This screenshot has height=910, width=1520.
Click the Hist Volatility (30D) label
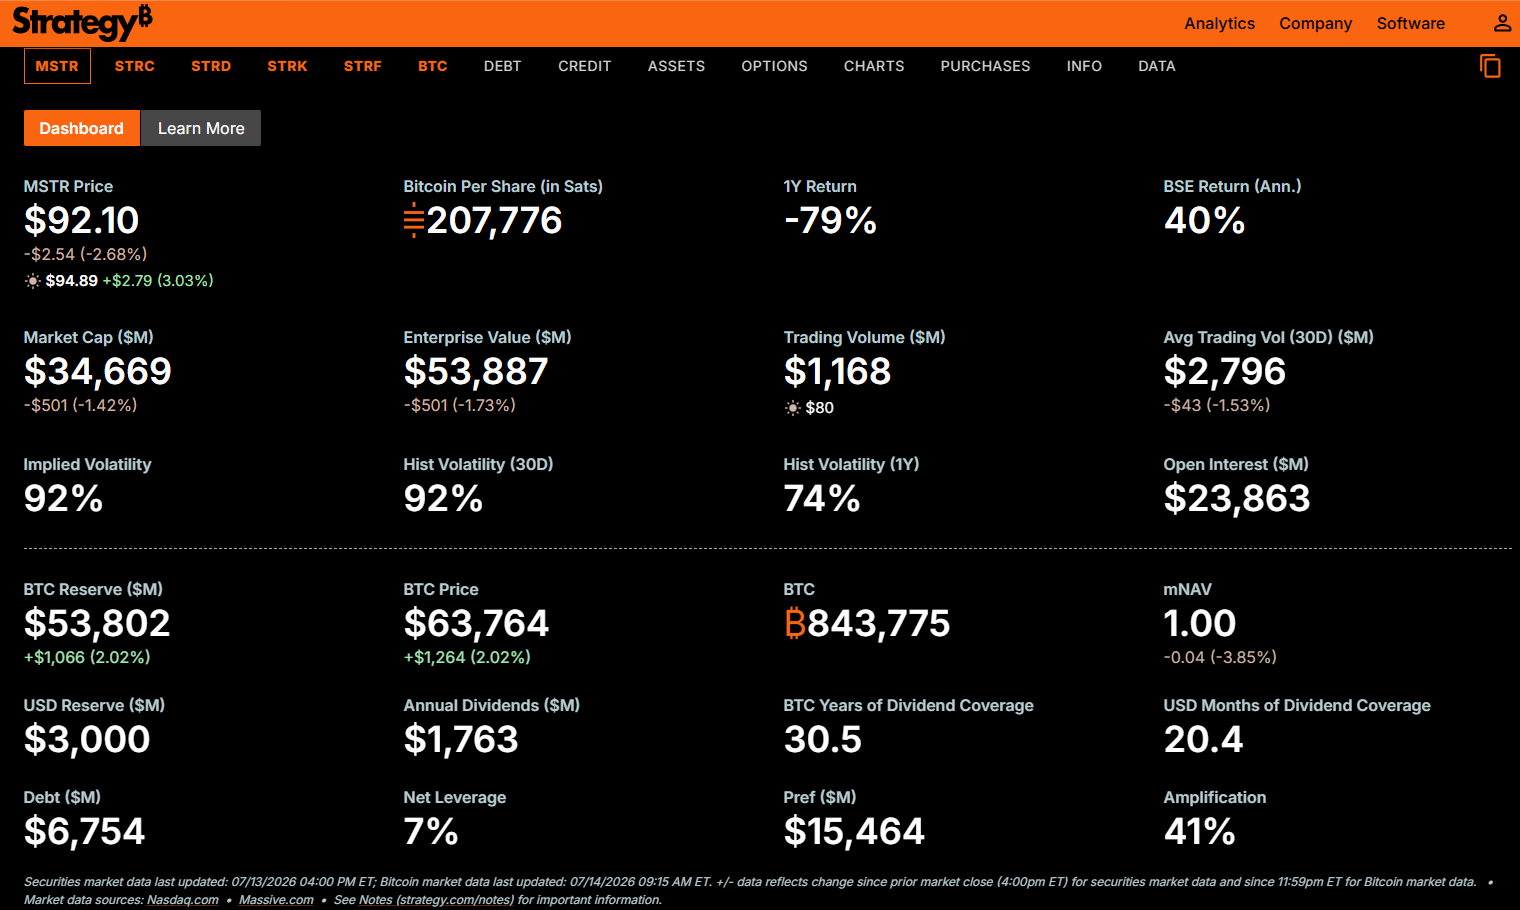click(478, 464)
